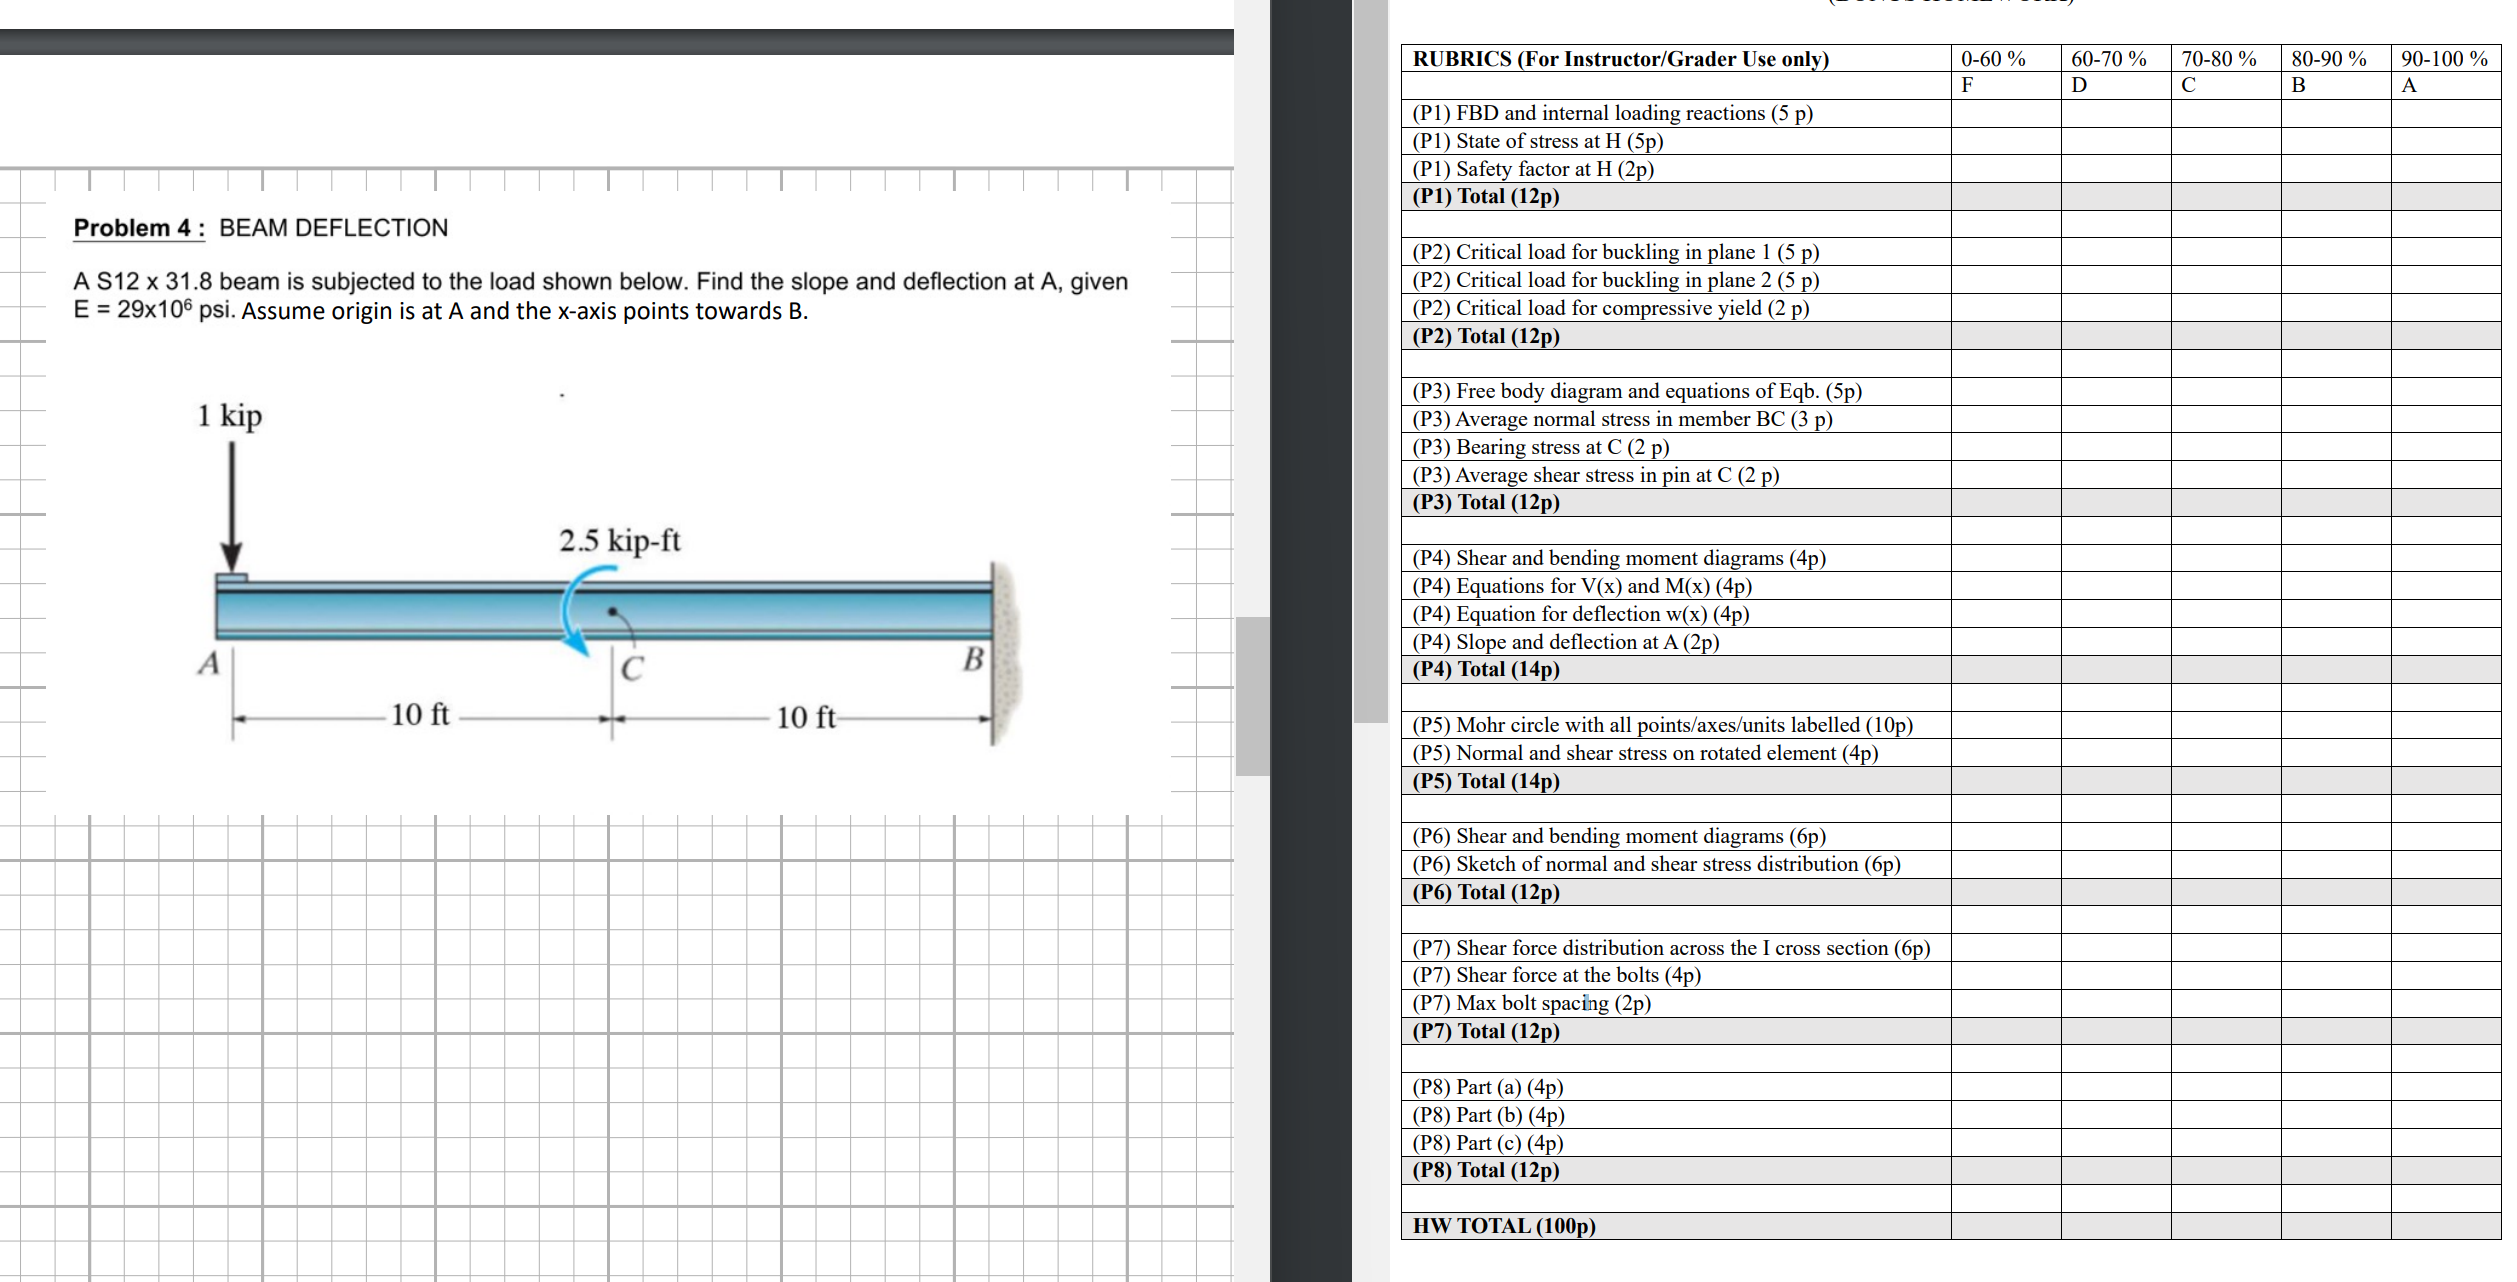
Task: Click the left document's vertical scrollbar thumb
Action: [1252, 696]
